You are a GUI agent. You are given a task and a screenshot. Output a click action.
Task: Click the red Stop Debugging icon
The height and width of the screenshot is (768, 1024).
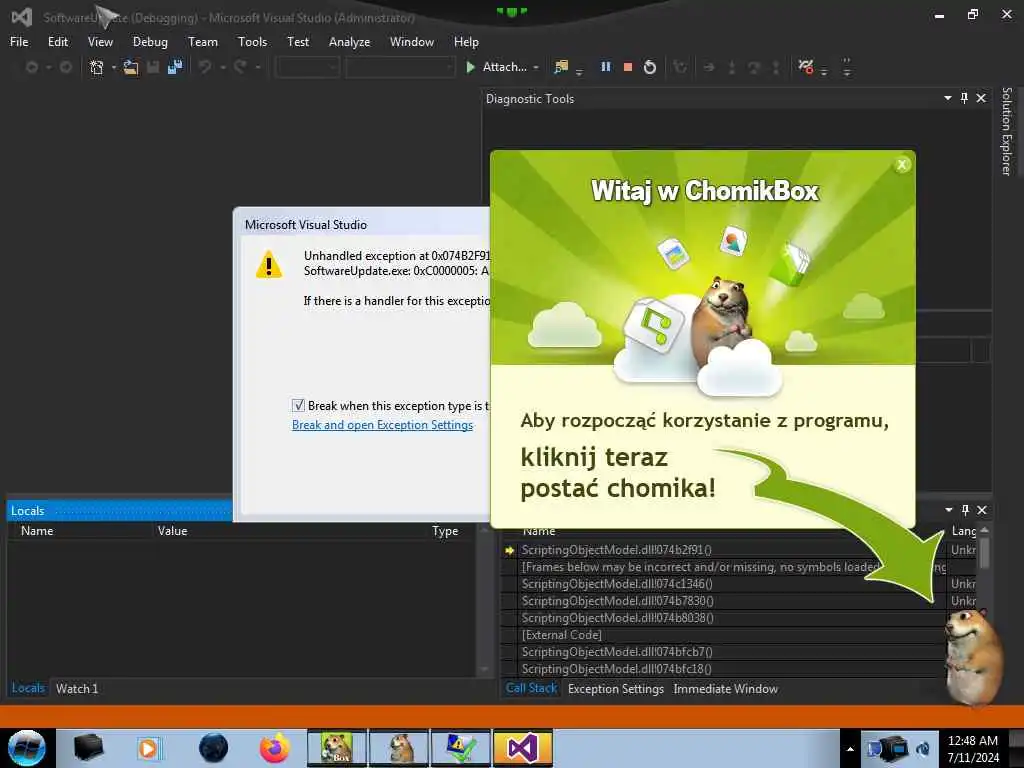(x=628, y=67)
